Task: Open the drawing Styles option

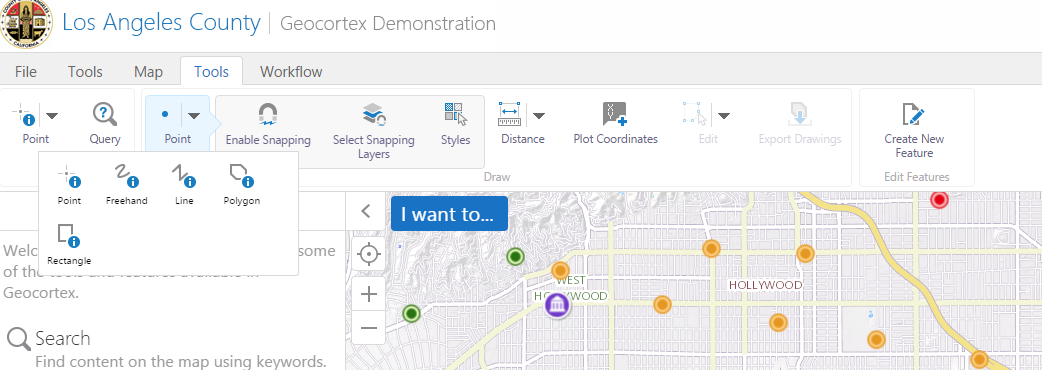Action: [x=455, y=124]
